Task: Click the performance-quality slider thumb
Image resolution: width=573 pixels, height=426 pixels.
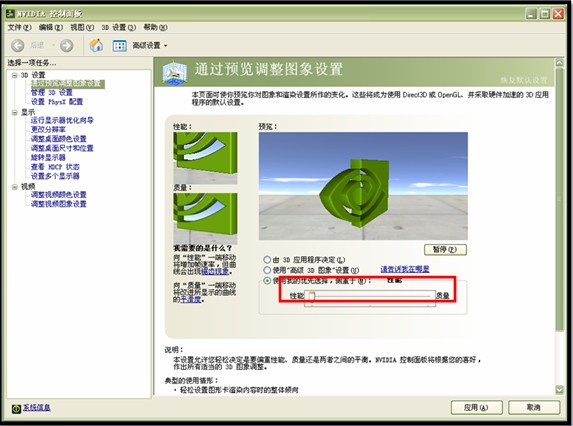Action: pos(311,295)
